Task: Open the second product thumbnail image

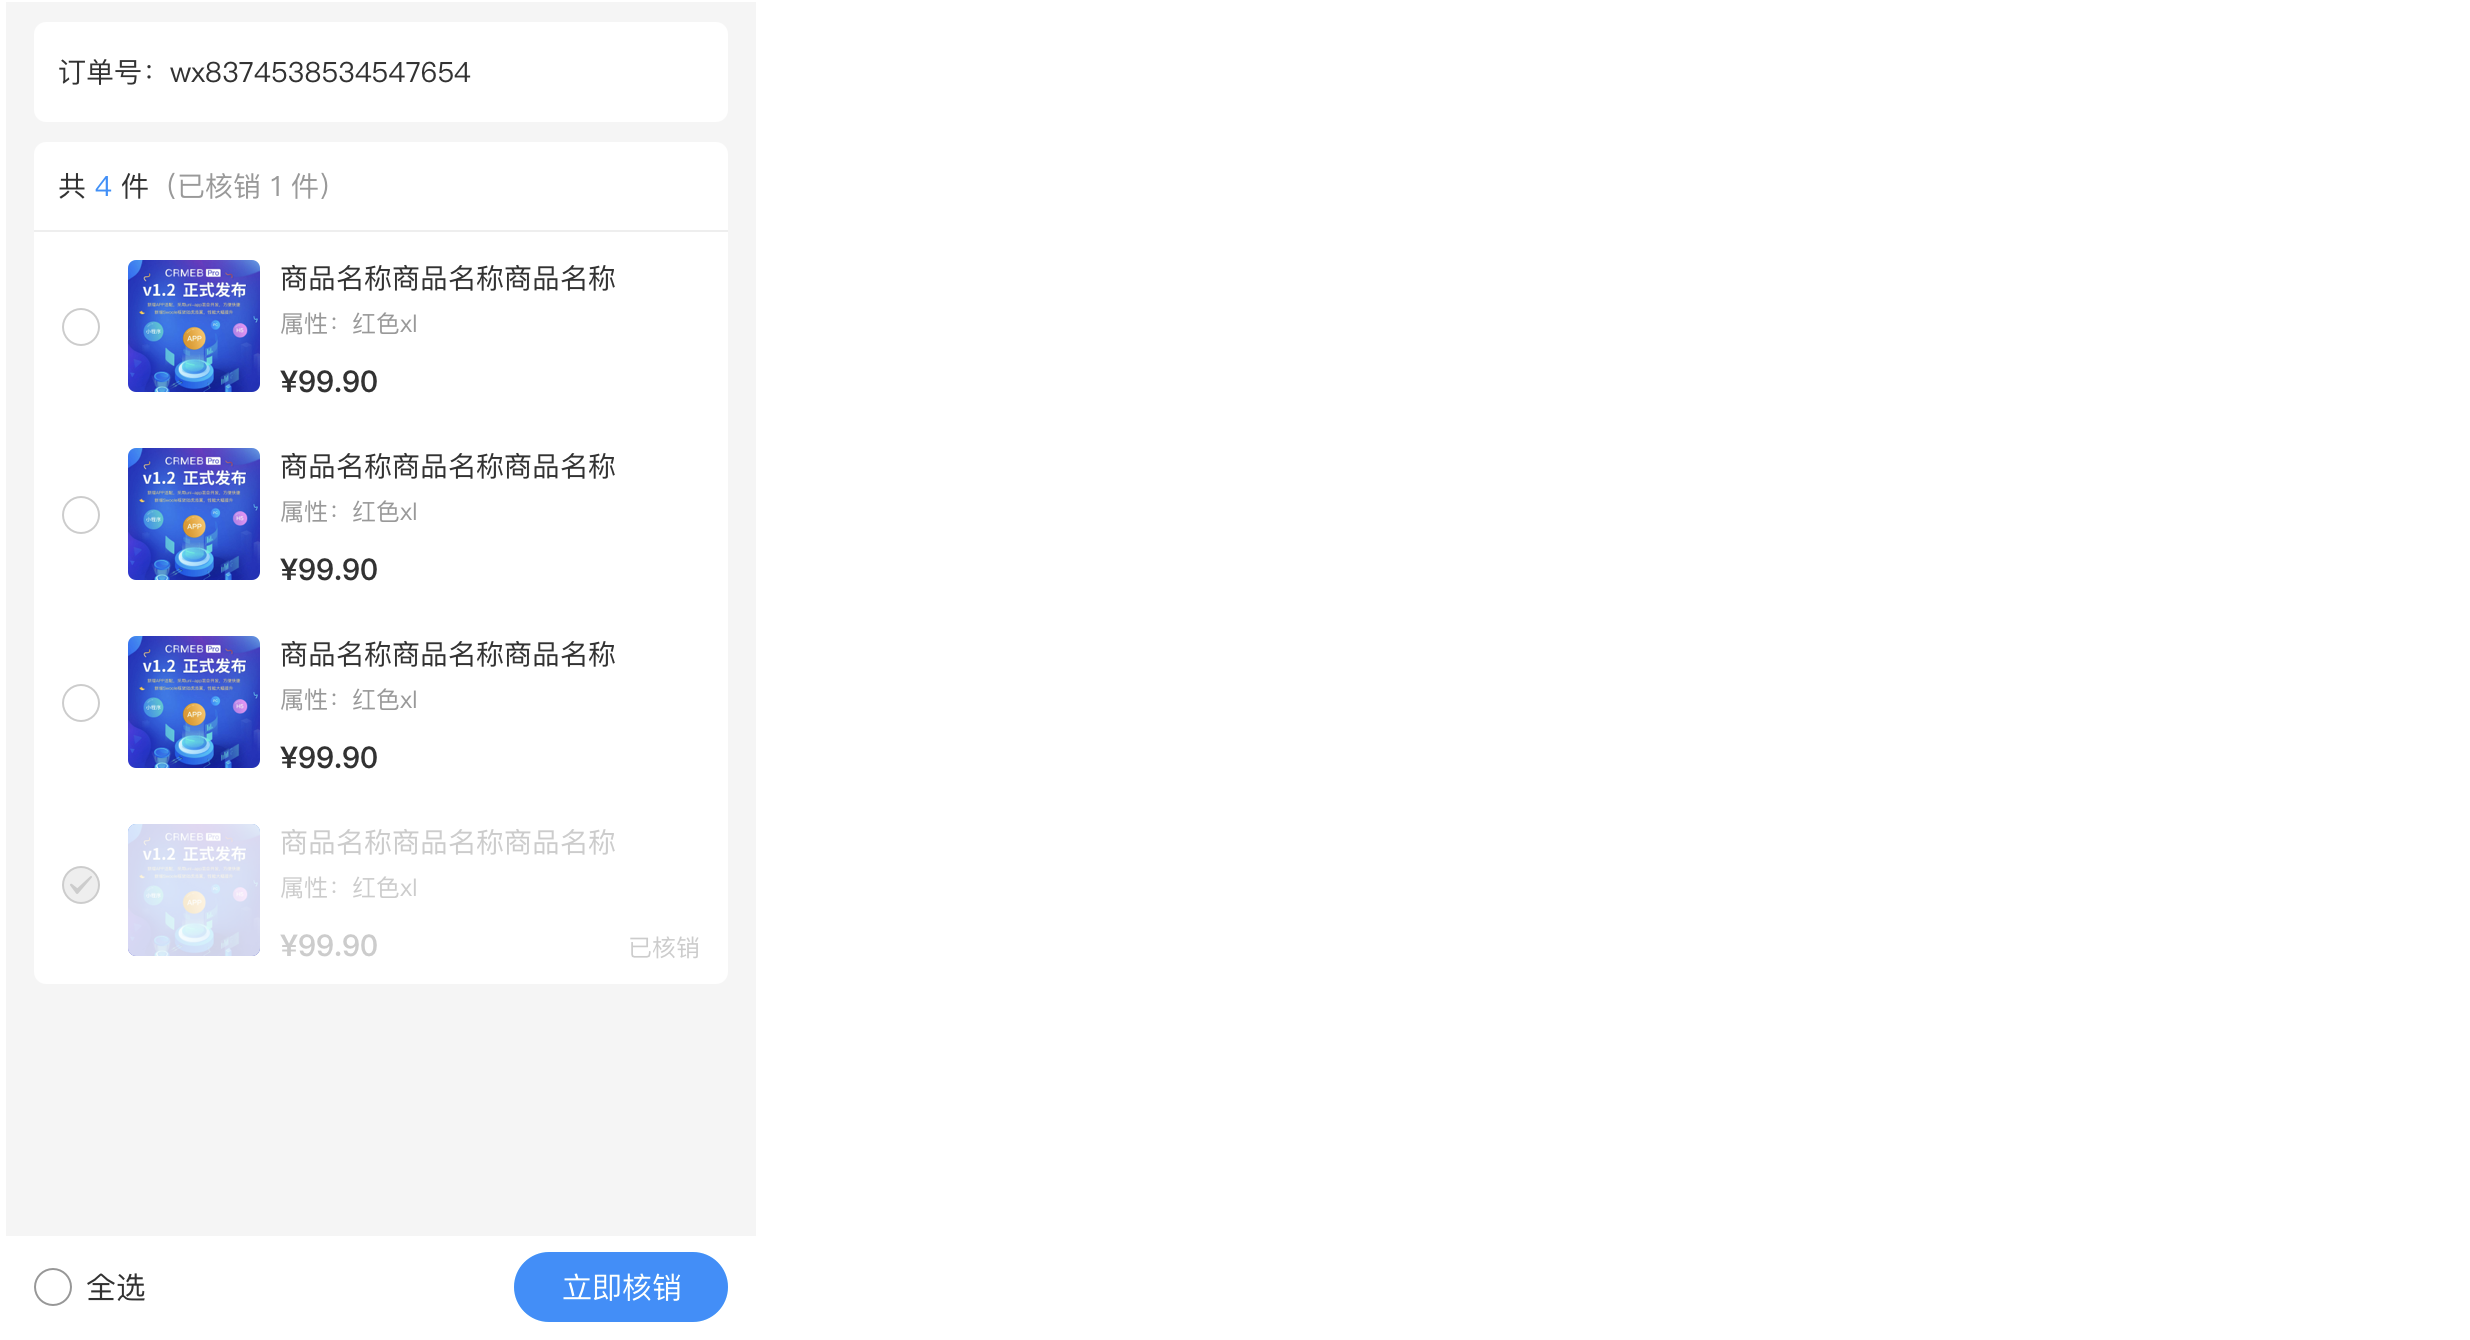Action: coord(194,514)
